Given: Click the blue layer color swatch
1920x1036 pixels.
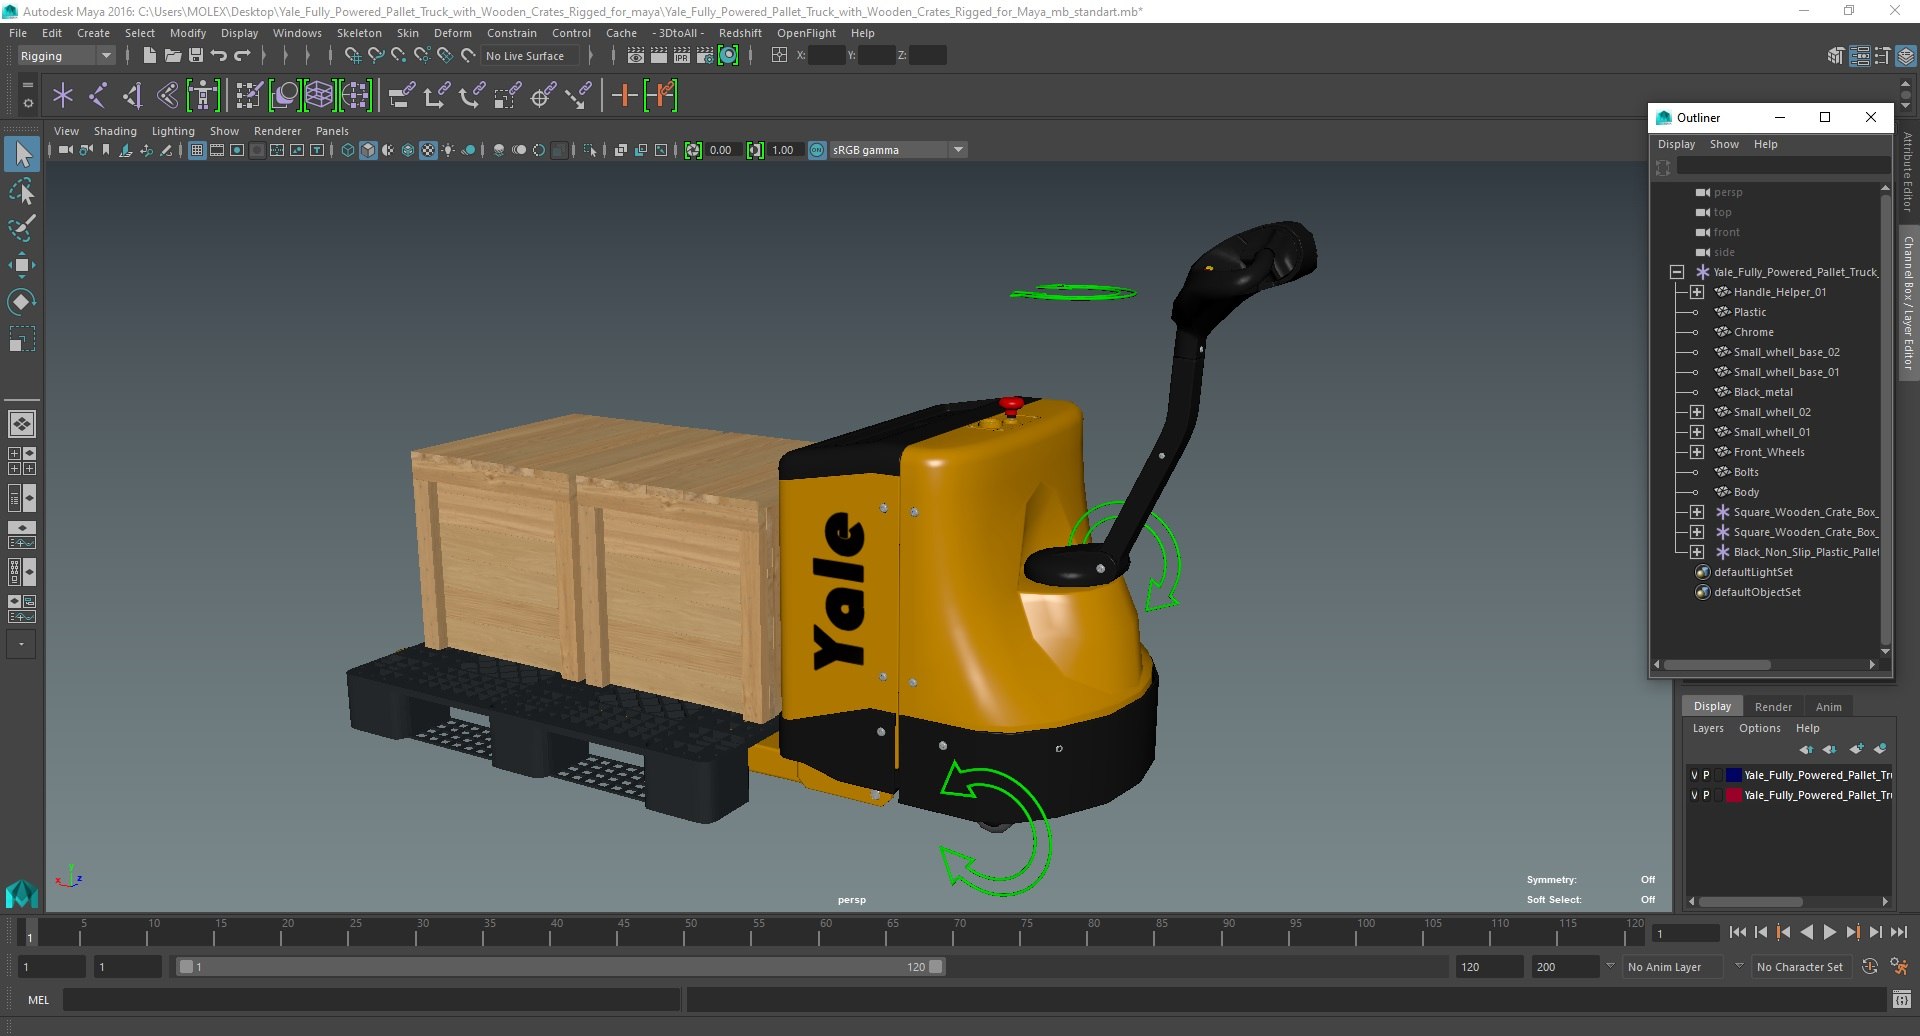Looking at the screenshot, I should 1733,775.
